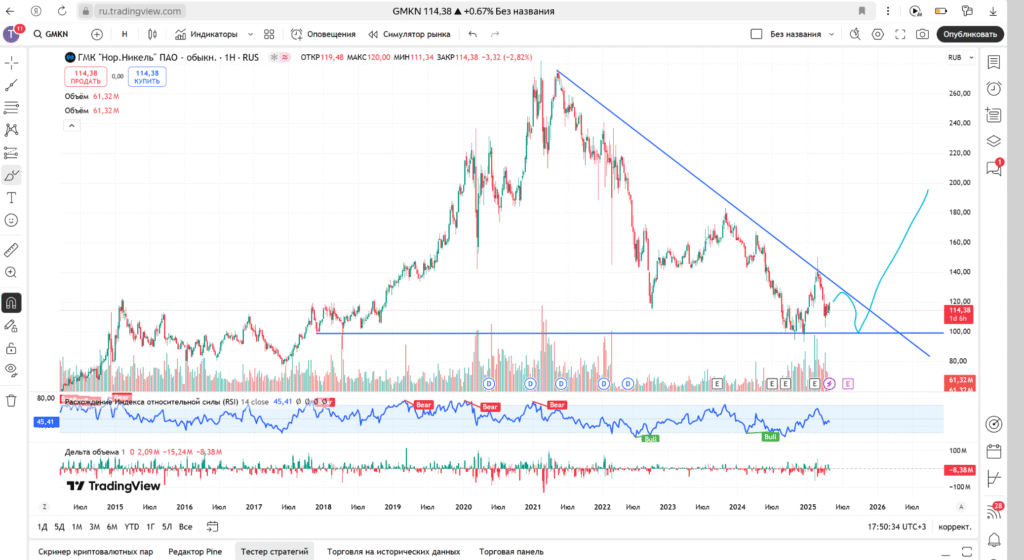Open the alerts clock panel
The width and height of the screenshot is (1024, 560).
993,88
